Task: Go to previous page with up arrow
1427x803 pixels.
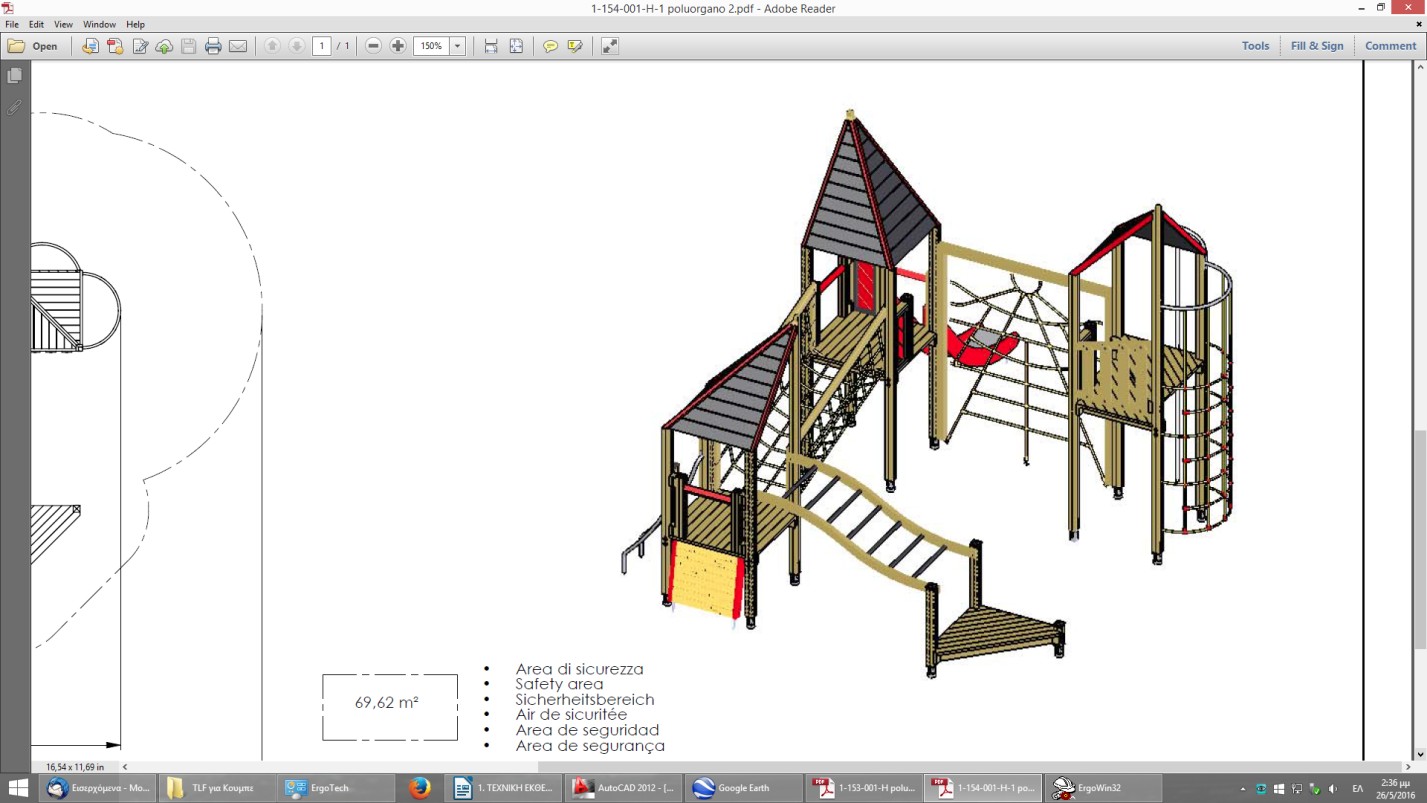Action: pos(272,46)
